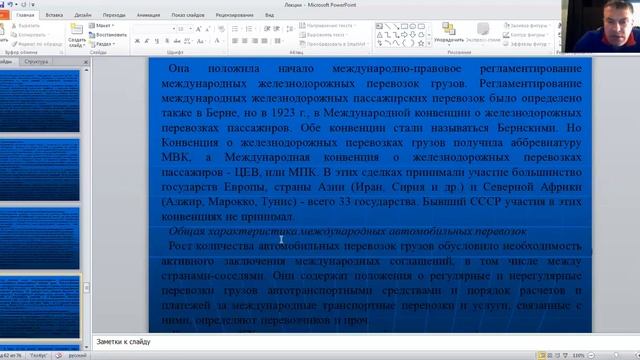Open Text Direction (Направление текста) dropdown
The width and height of the screenshot is (640, 360).
tap(328, 26)
